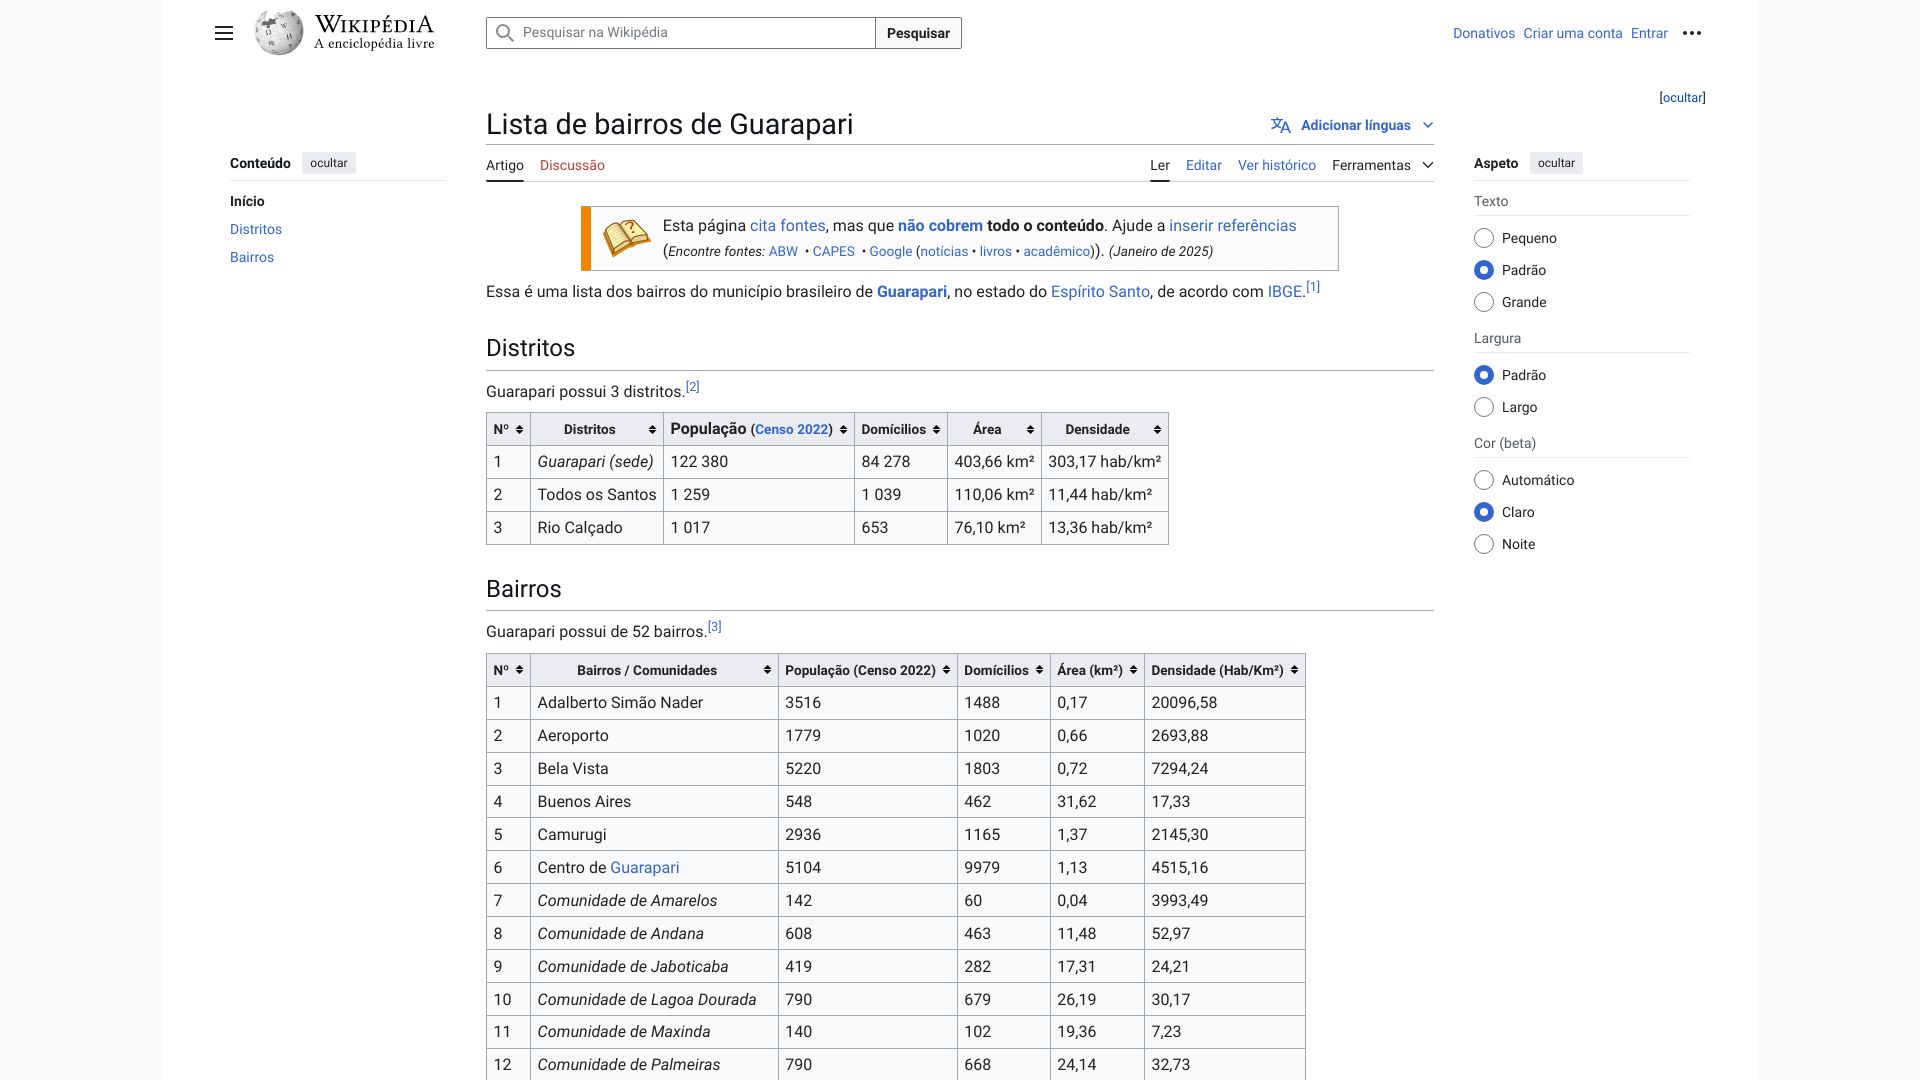This screenshot has height=1080, width=1920.
Task: Open the hamburger main menu icon
Action: 224,33
